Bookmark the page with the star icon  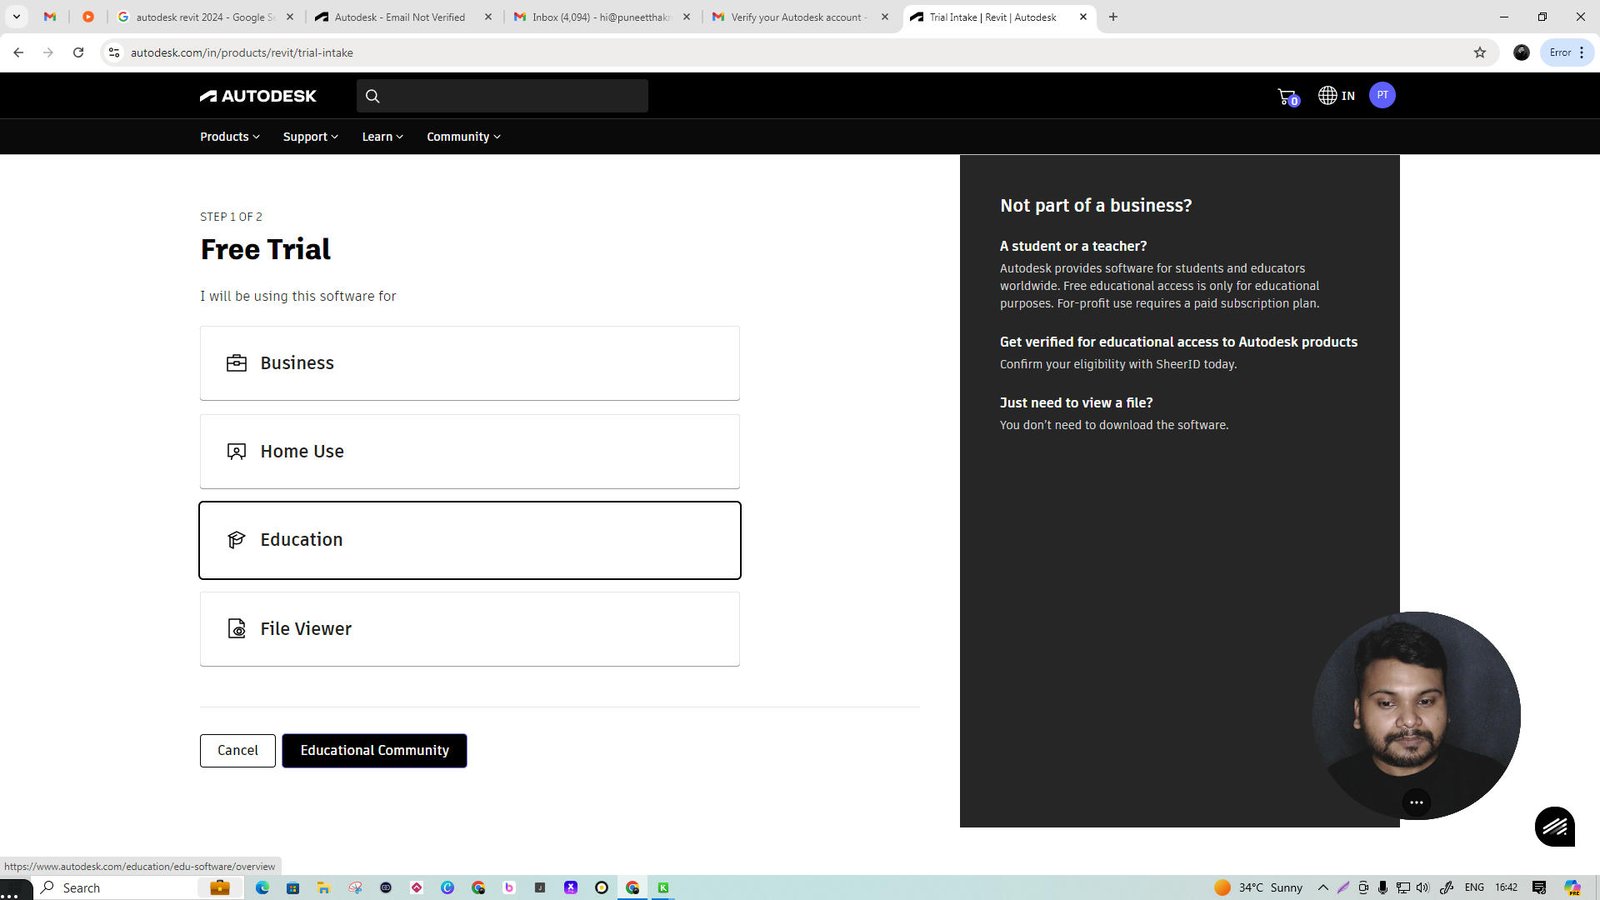point(1480,53)
